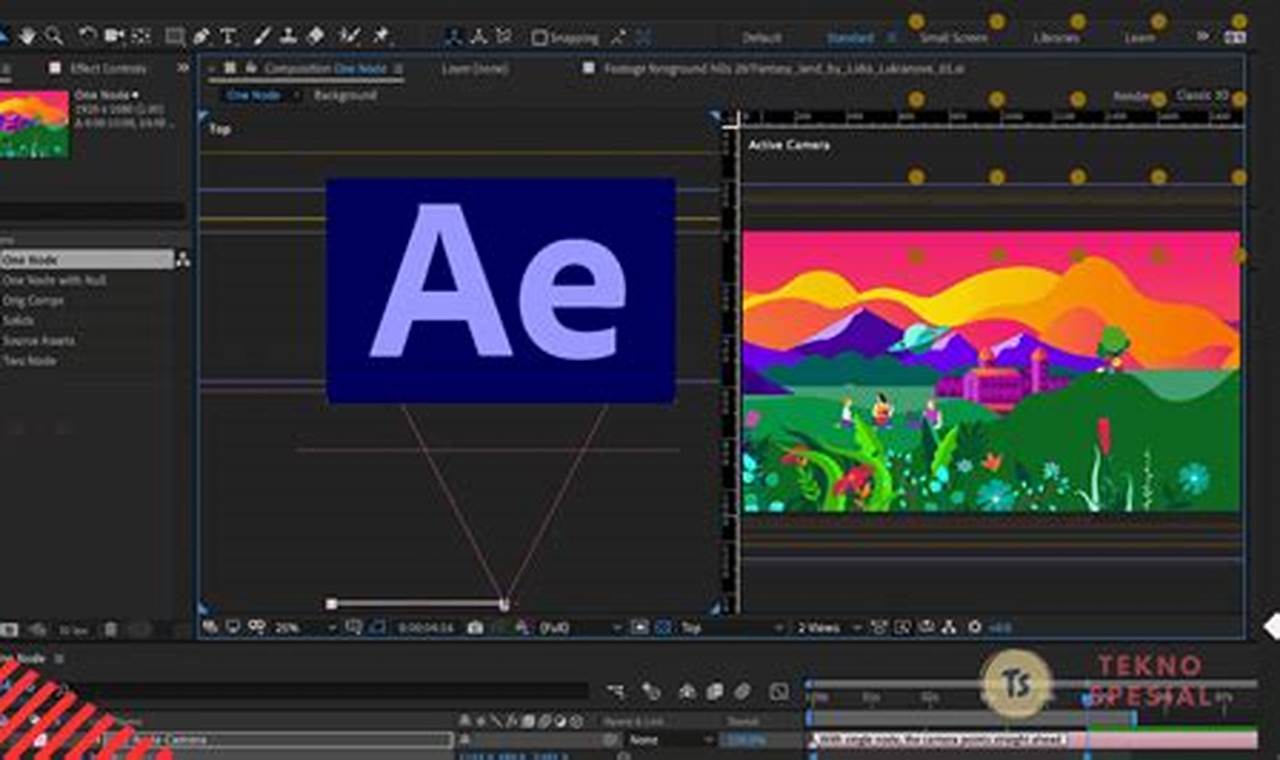Select the Pan Behind anchor point tool

(x=141, y=36)
